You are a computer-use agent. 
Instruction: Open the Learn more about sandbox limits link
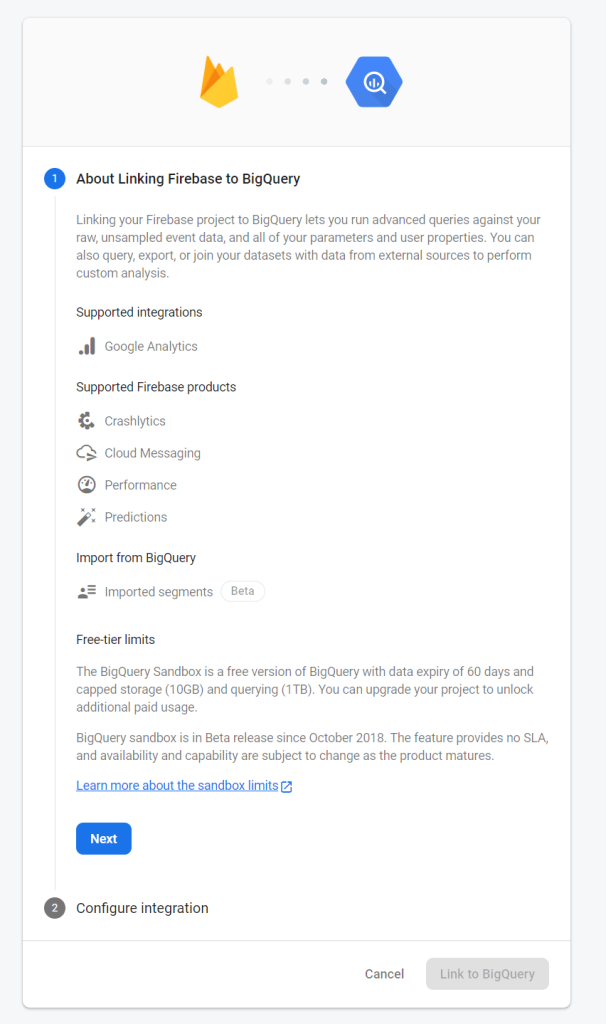(x=177, y=786)
